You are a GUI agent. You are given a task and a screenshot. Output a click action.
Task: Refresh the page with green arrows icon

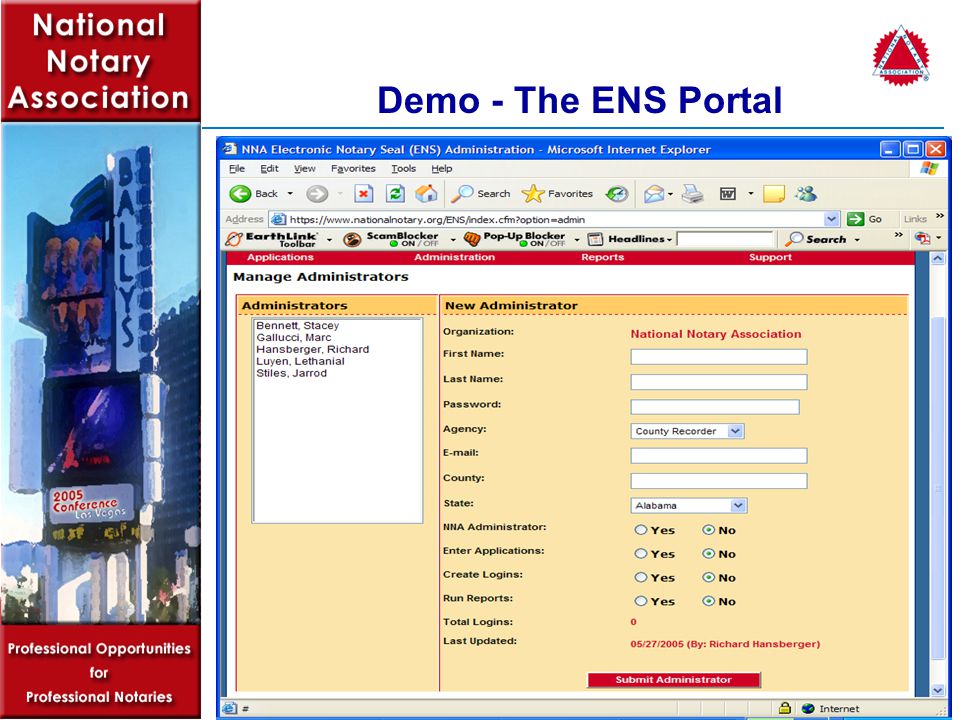(395, 194)
